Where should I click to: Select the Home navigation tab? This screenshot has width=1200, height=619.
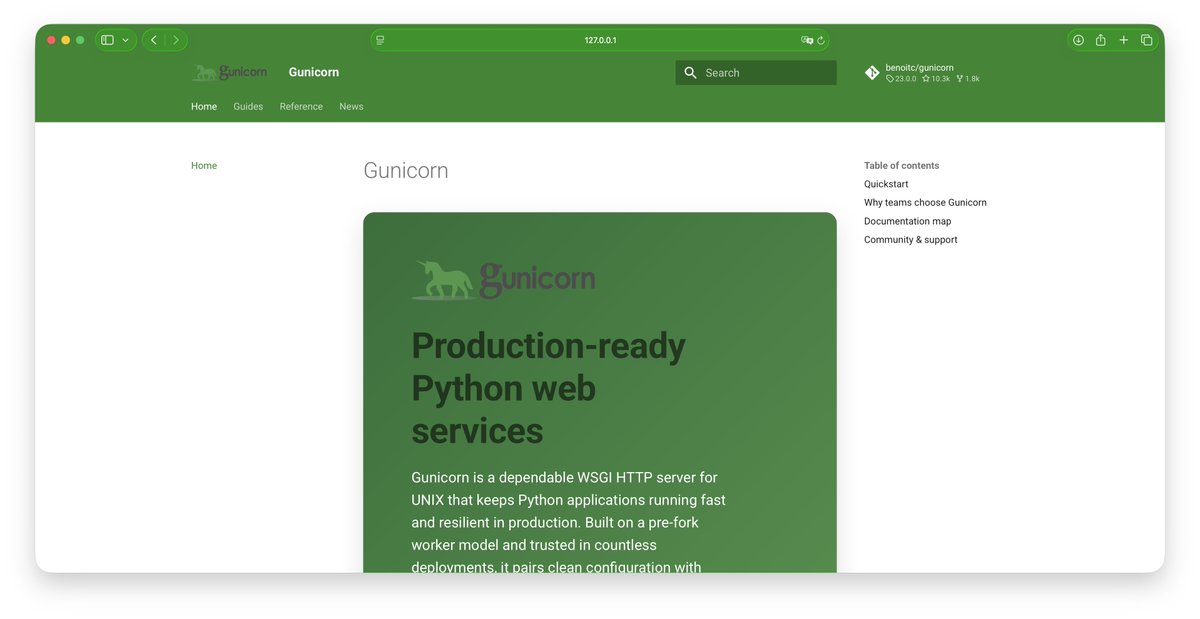[x=204, y=106]
